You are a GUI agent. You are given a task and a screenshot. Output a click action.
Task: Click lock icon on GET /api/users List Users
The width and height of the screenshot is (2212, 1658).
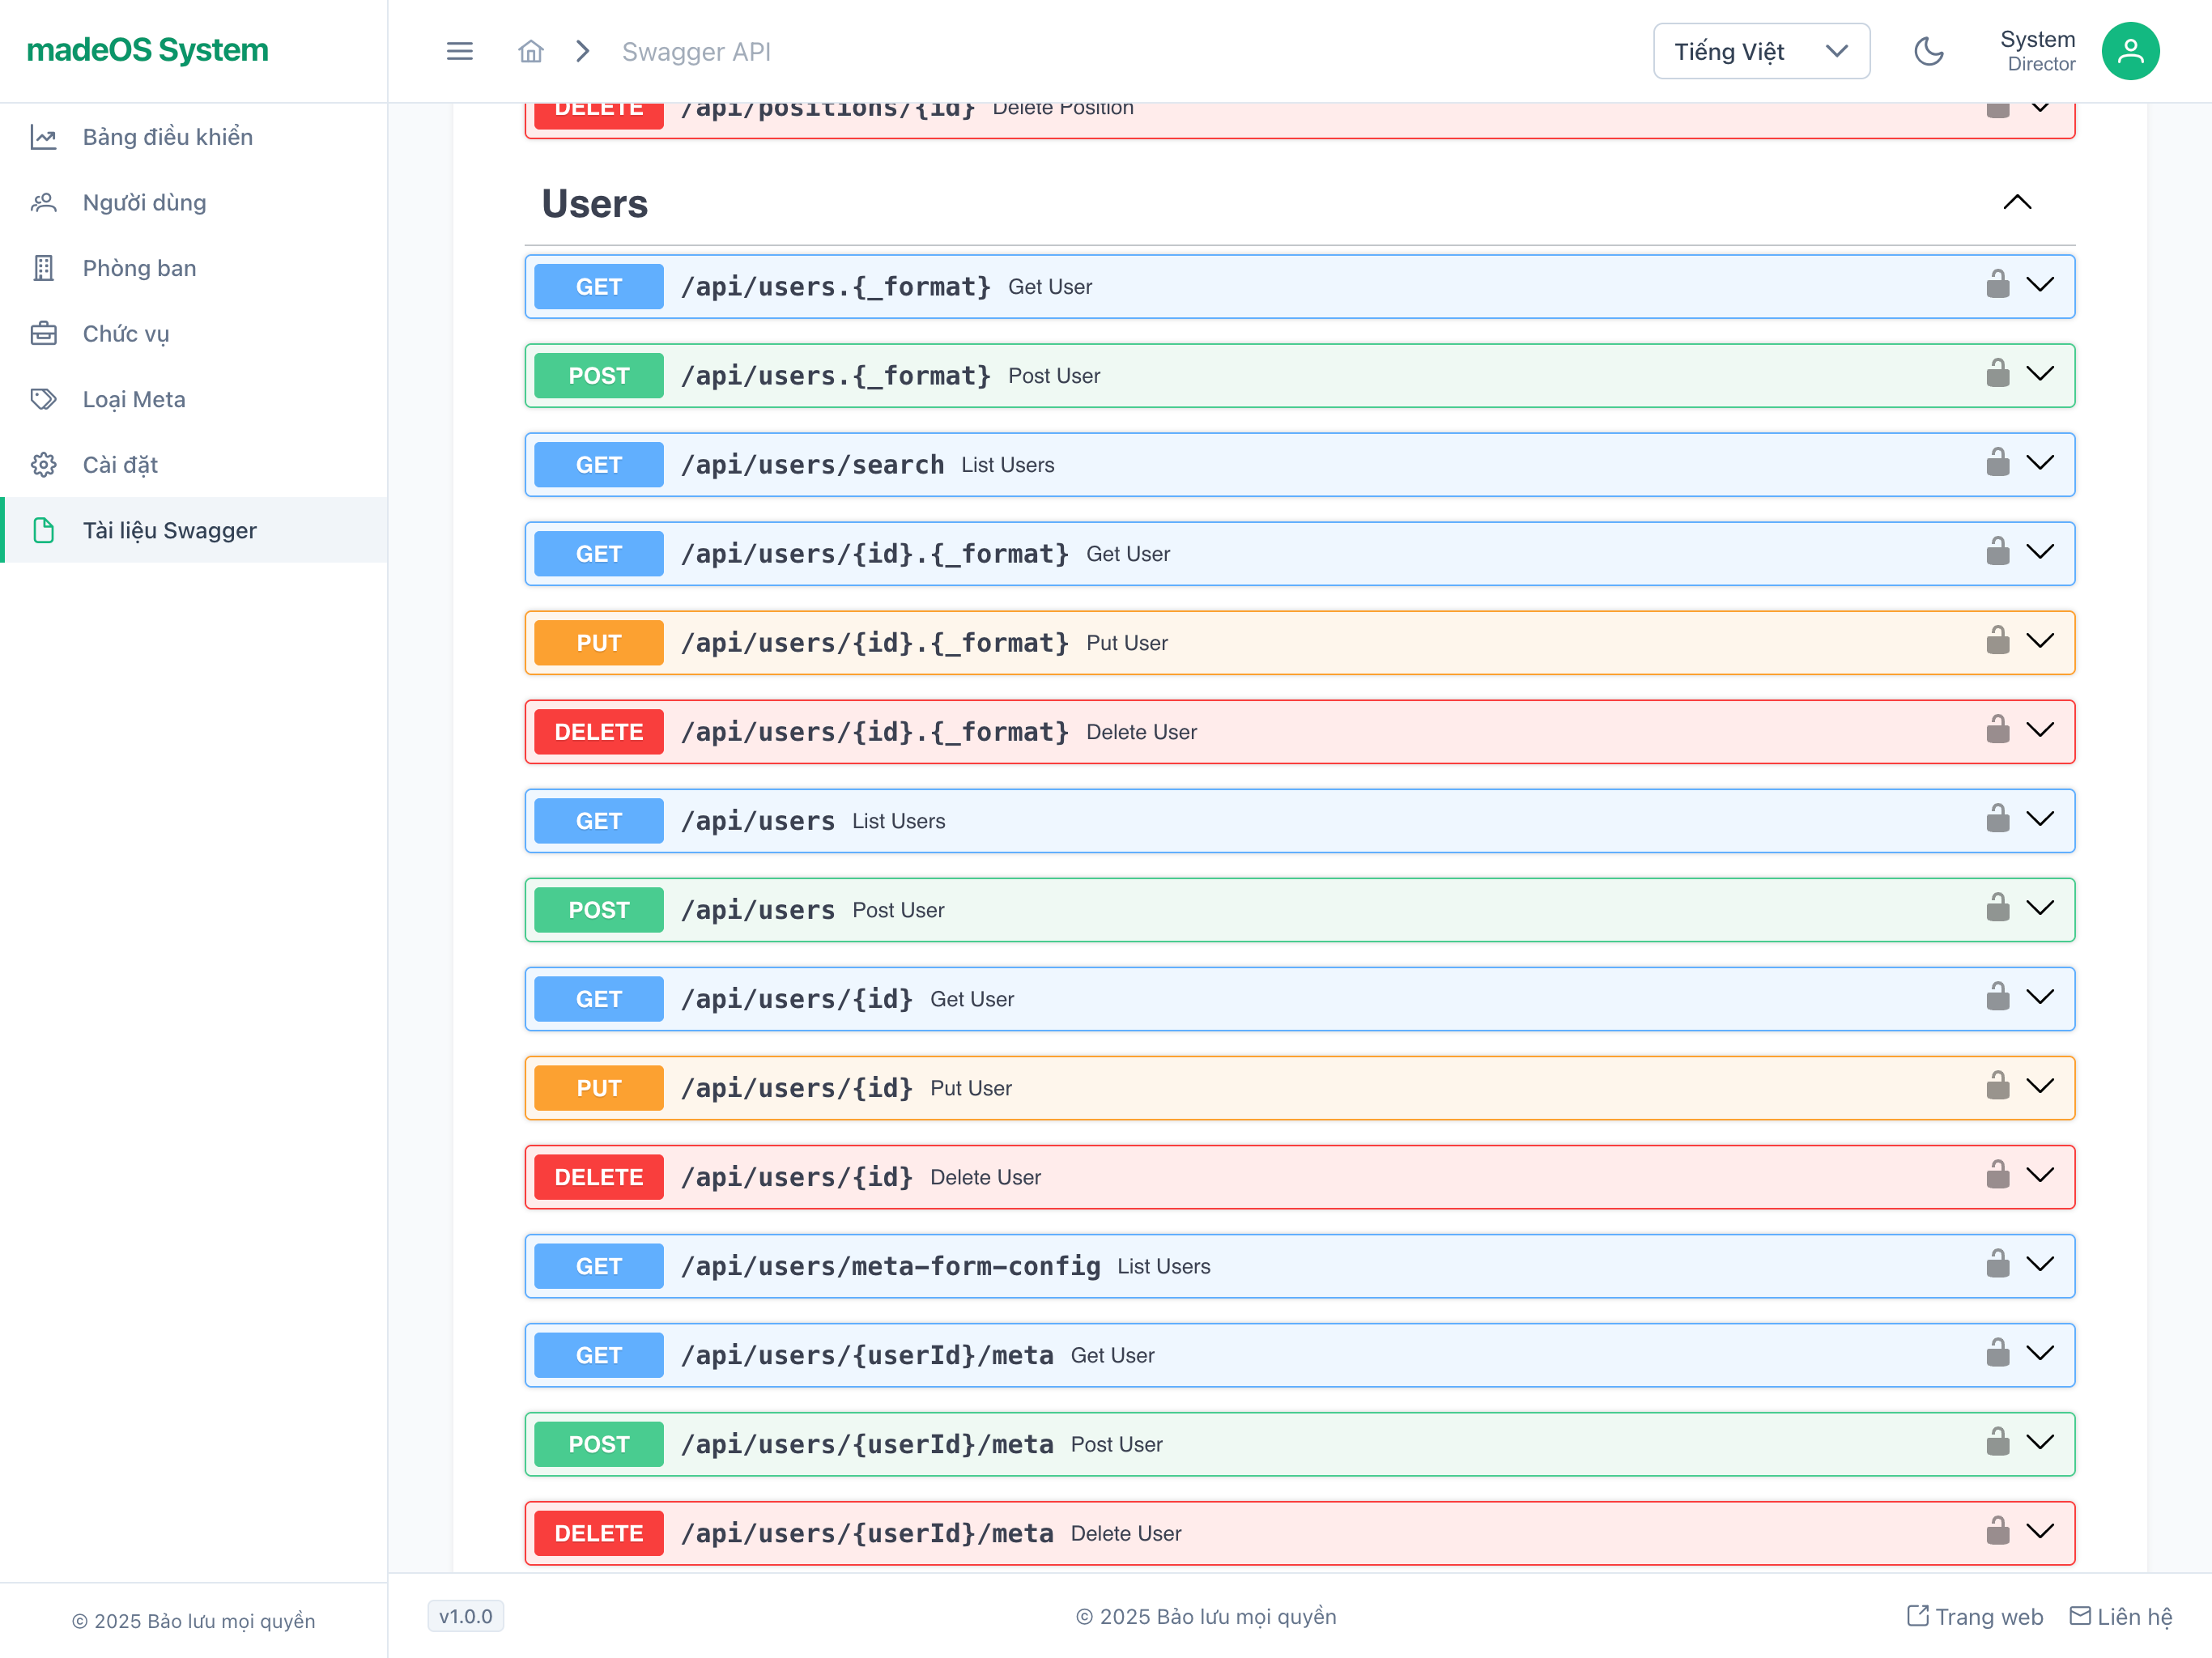click(x=1997, y=818)
